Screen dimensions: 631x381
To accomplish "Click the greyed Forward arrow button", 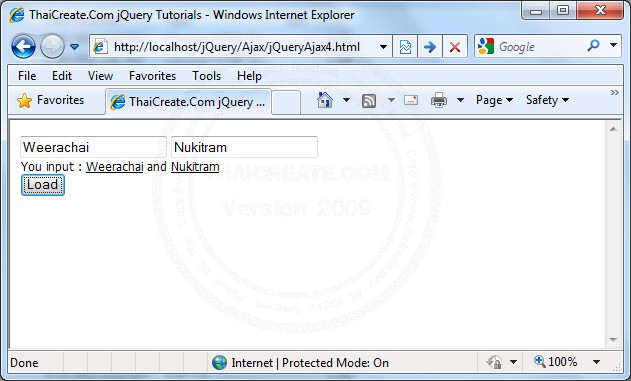I will click(52, 47).
